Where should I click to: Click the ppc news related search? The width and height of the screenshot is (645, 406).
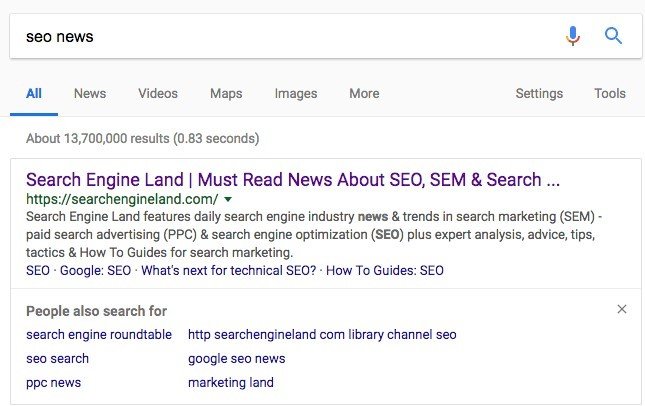pos(53,383)
